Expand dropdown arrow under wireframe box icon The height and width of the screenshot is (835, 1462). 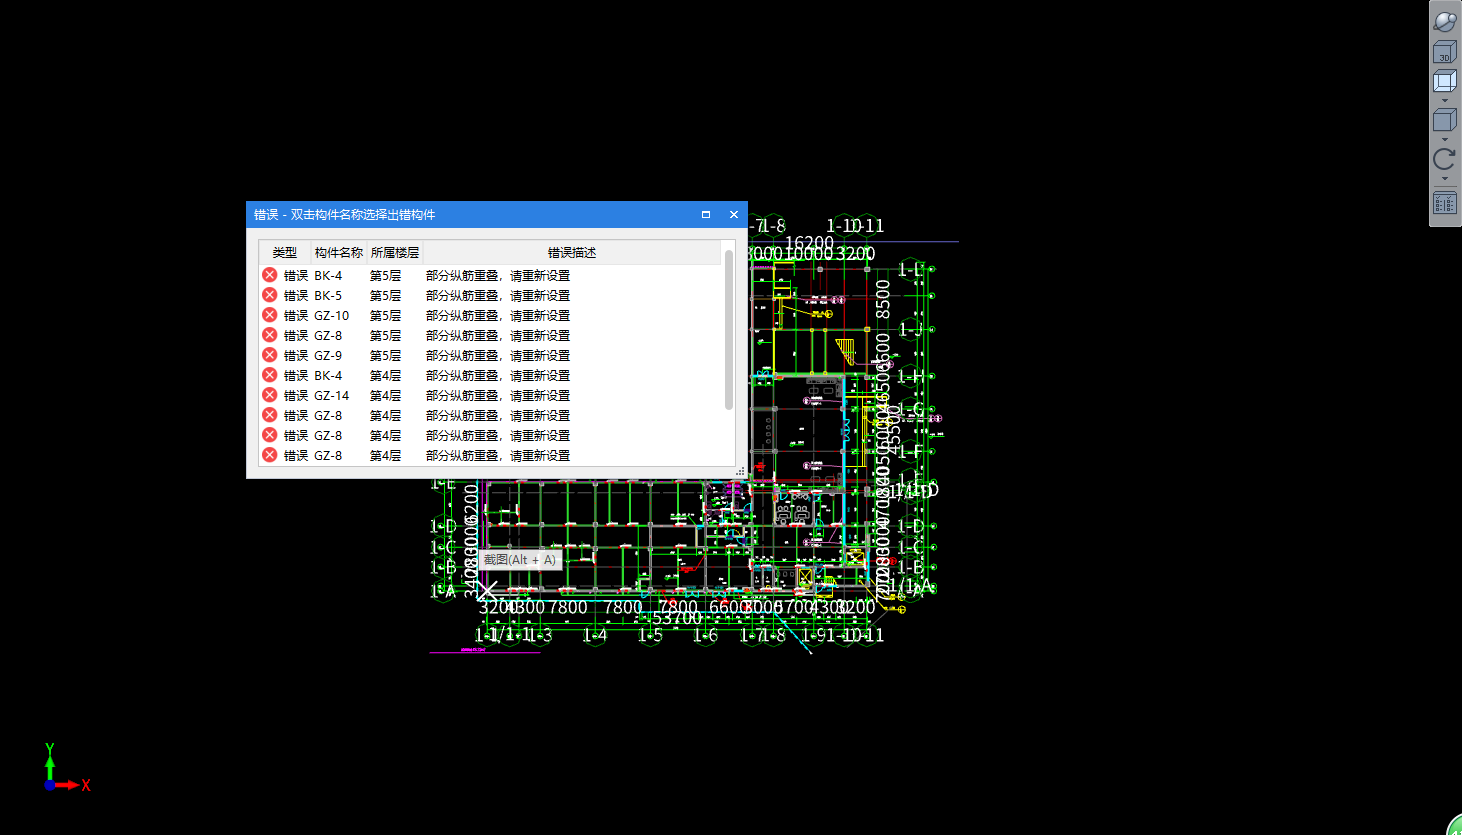pyautogui.click(x=1445, y=101)
